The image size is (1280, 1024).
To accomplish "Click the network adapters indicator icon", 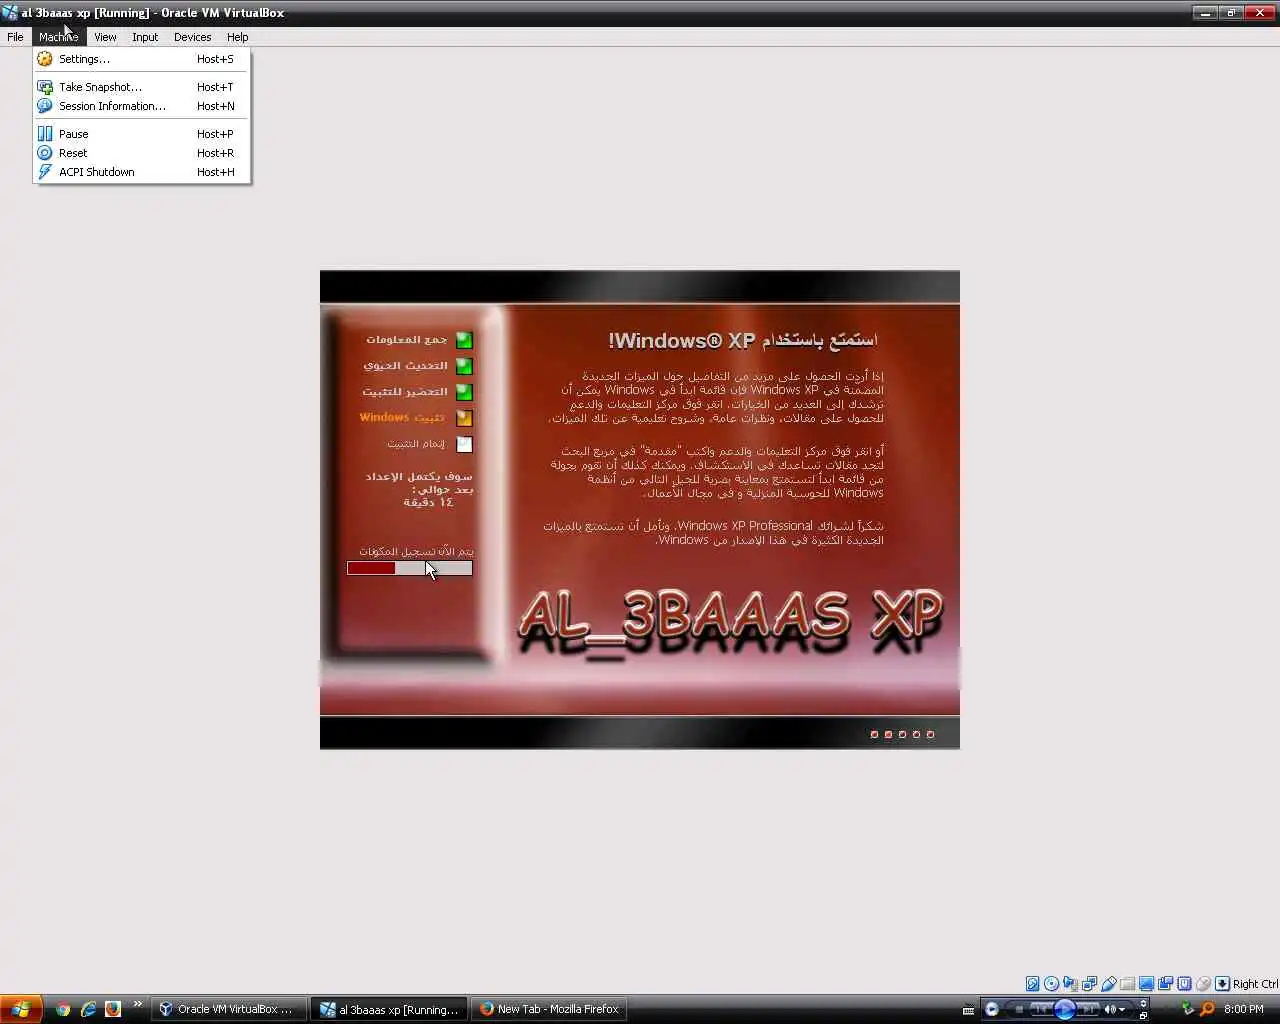I will point(1089,984).
